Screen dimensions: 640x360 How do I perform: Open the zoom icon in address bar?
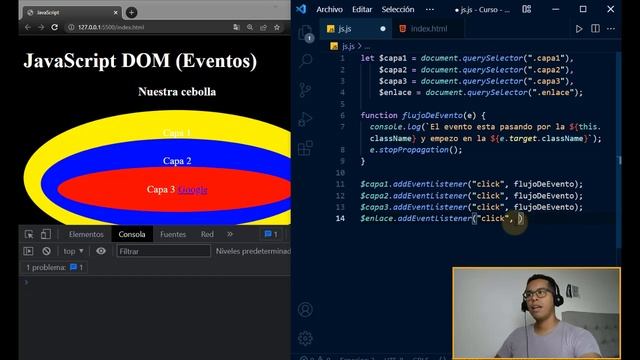point(250,27)
